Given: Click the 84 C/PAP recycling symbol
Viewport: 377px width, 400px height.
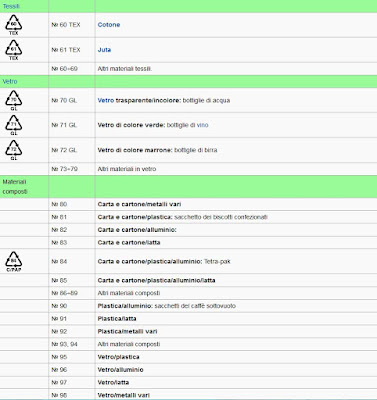Looking at the screenshot, I should (x=13, y=261).
